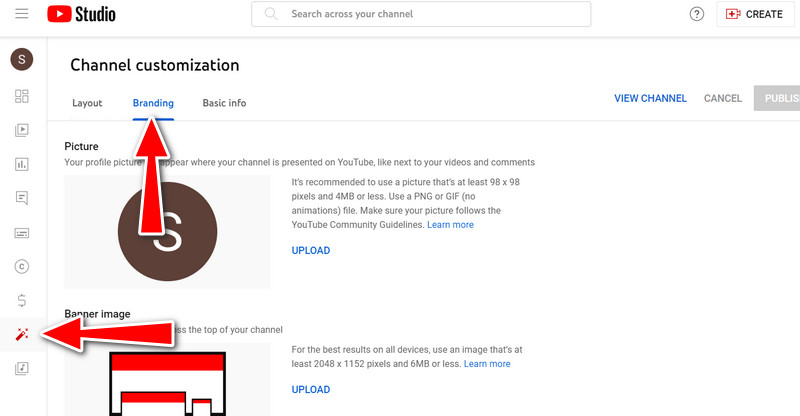Click the channel avatar in sidebar
This screenshot has width=800, height=416.
coord(21,60)
